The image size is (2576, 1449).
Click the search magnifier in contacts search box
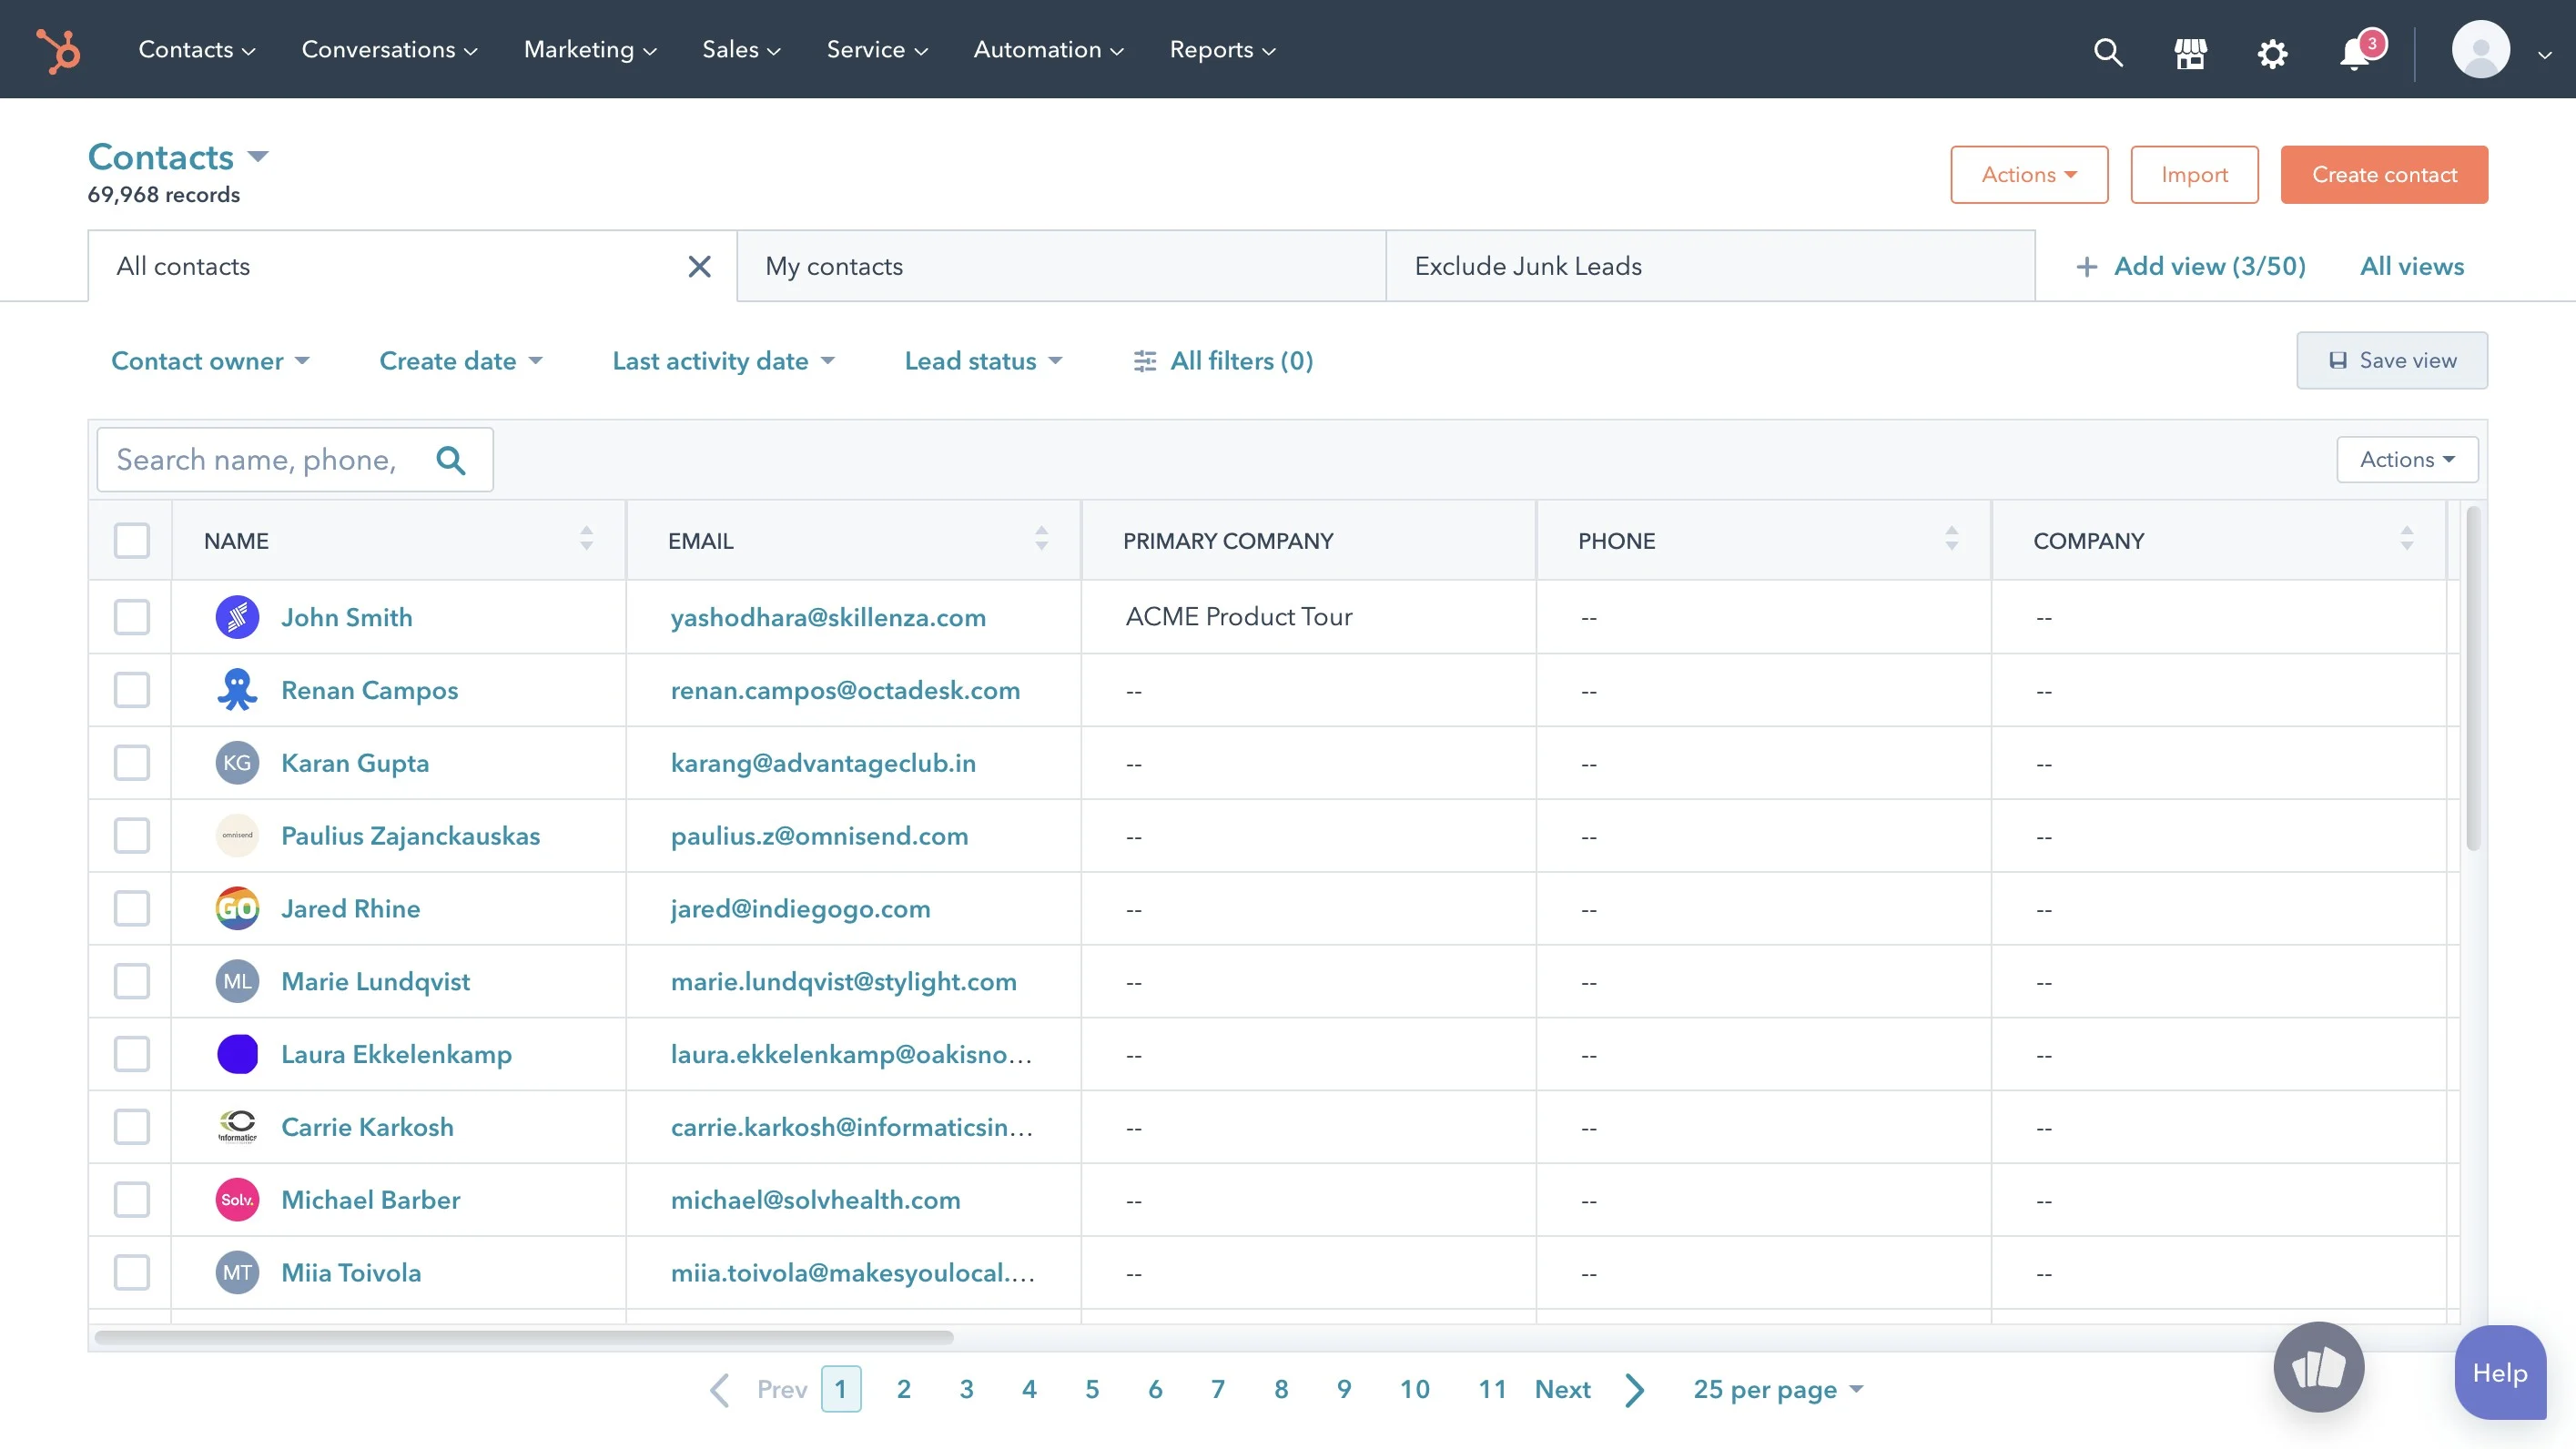click(x=451, y=460)
